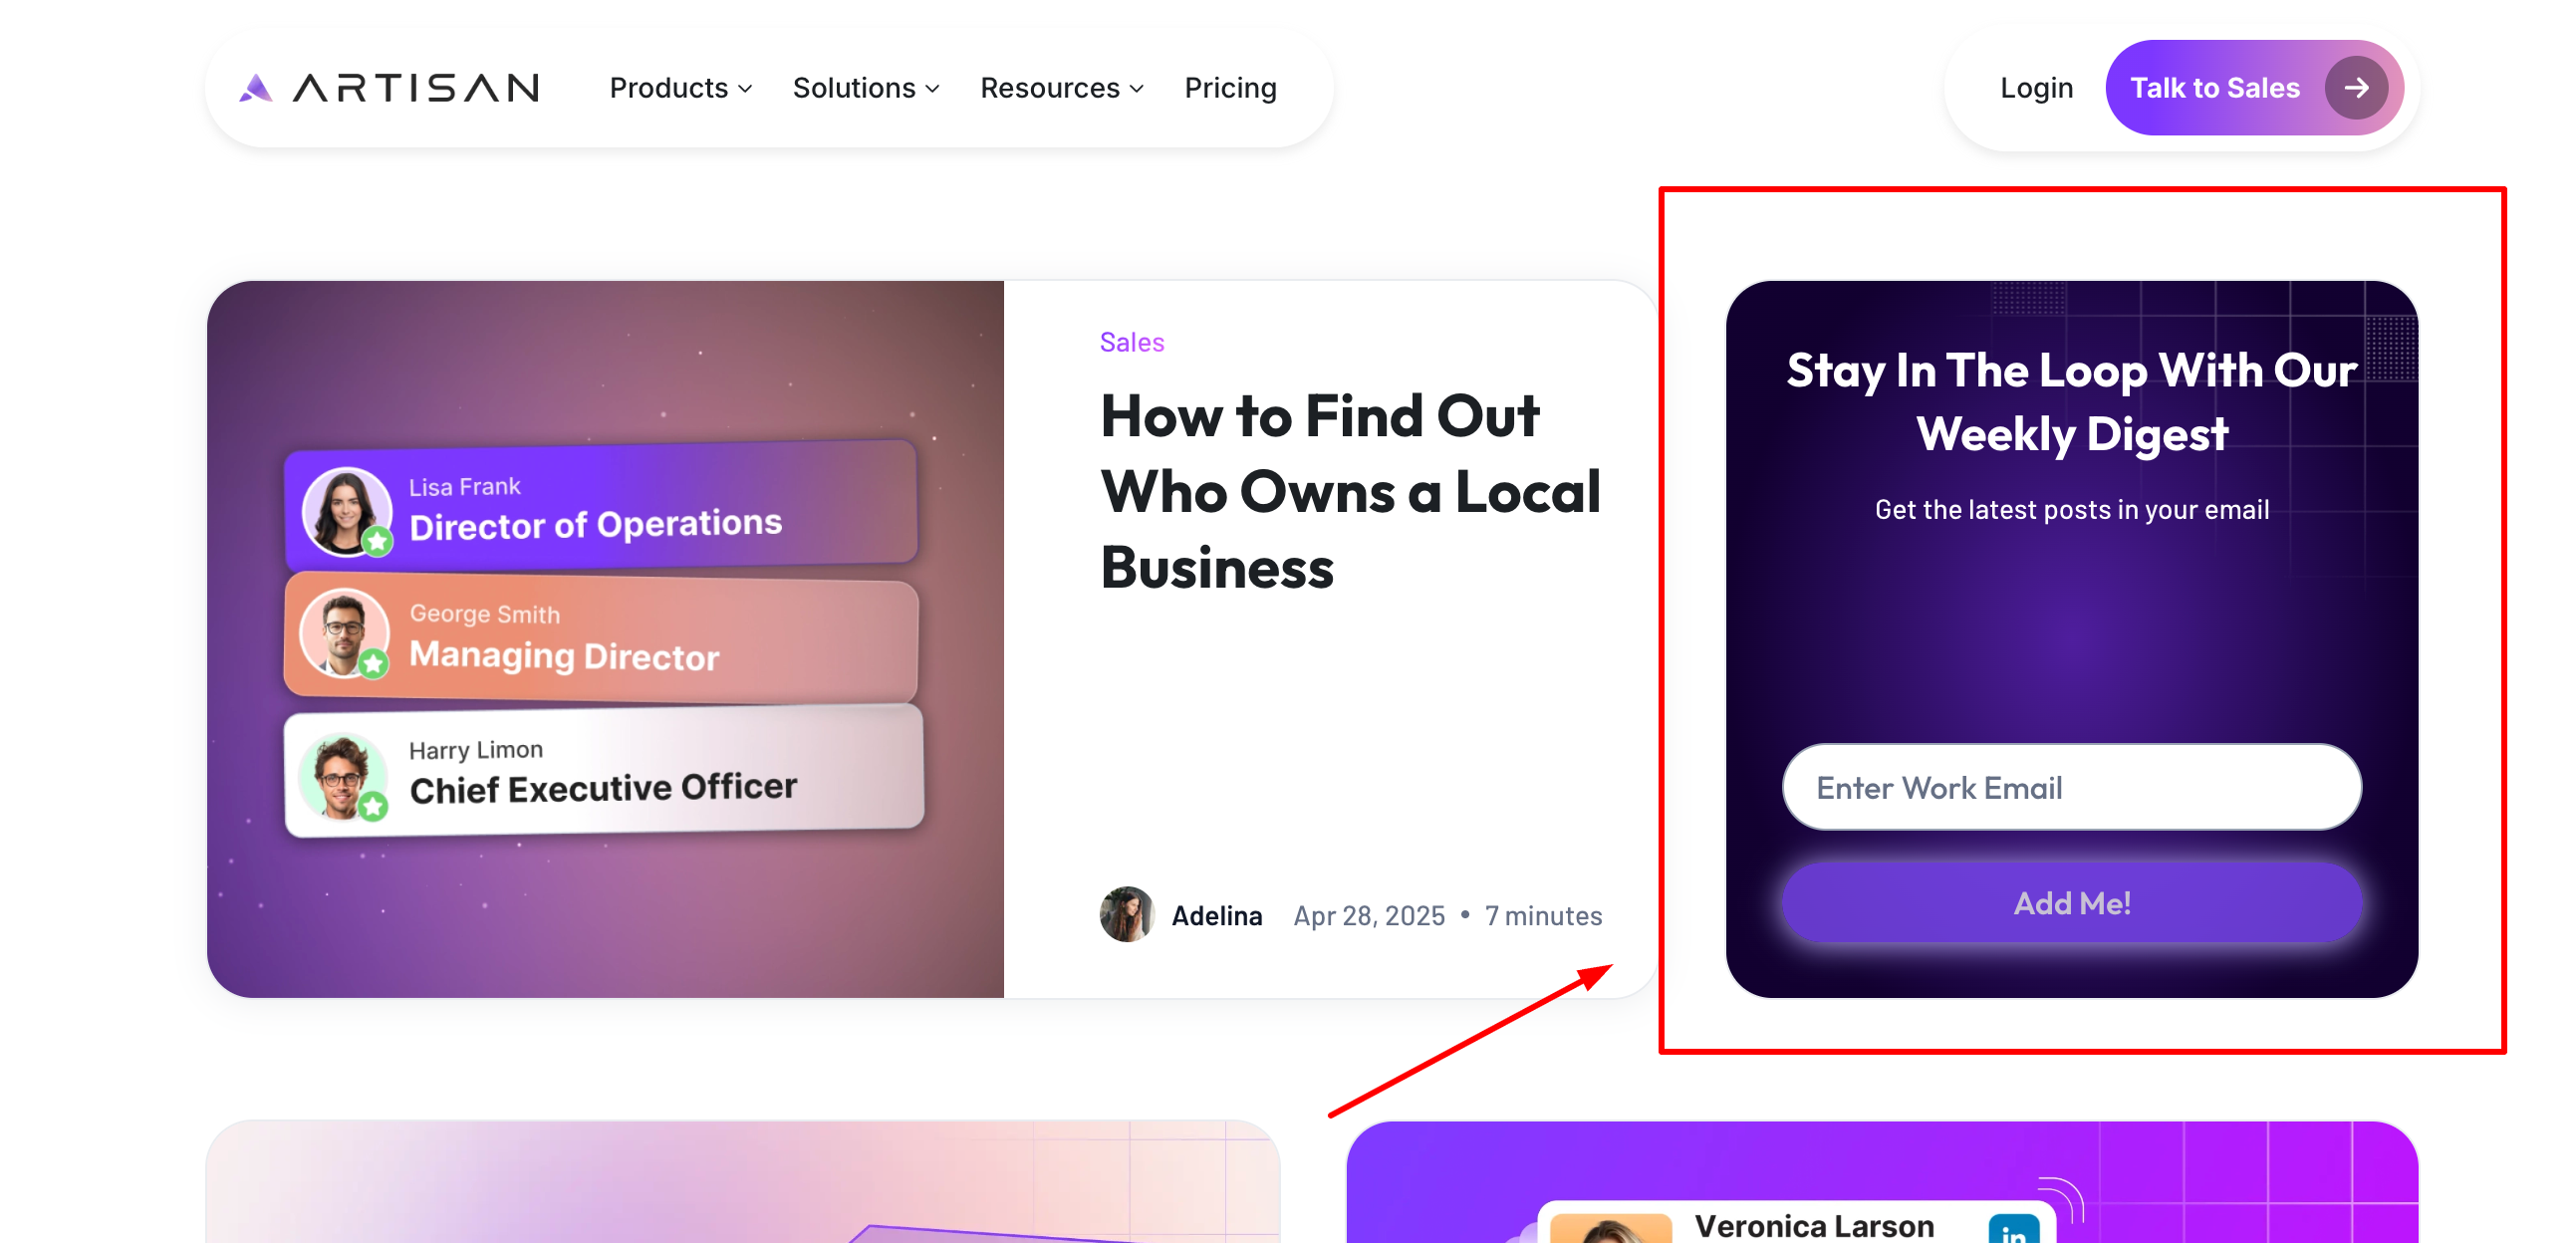Open the Solutions dropdown chevron
This screenshot has height=1243, width=2576.
coord(932,89)
